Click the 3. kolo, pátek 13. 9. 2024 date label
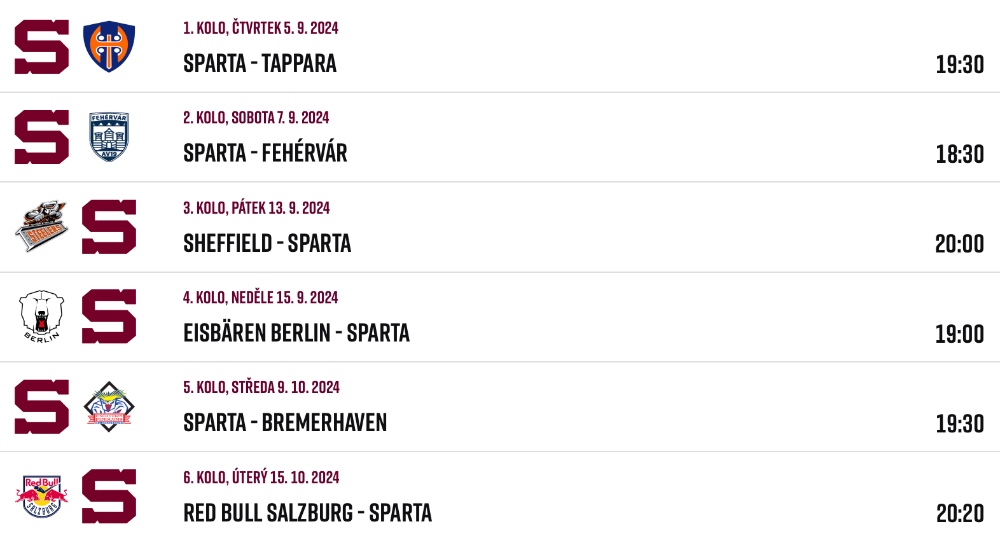 tap(256, 208)
